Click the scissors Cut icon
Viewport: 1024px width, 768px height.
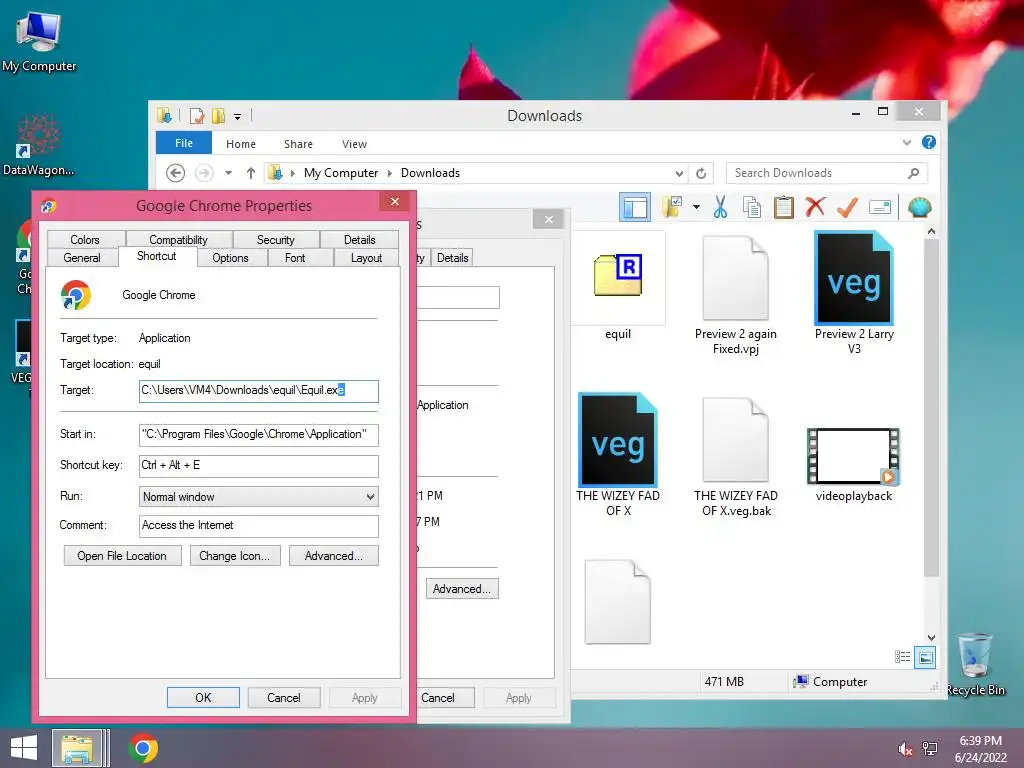pyautogui.click(x=720, y=207)
